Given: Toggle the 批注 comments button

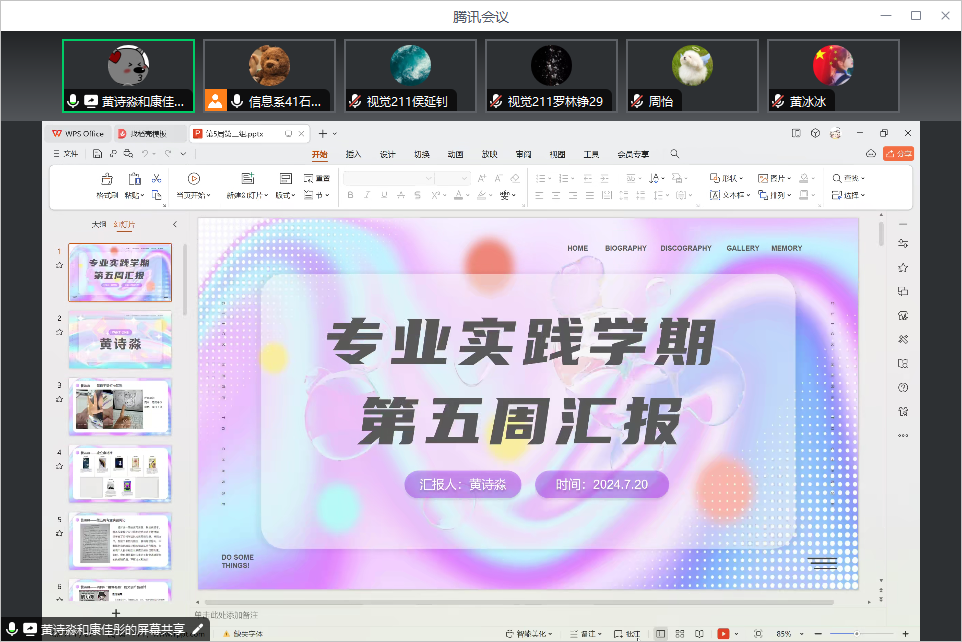Looking at the screenshot, I should point(627,634).
